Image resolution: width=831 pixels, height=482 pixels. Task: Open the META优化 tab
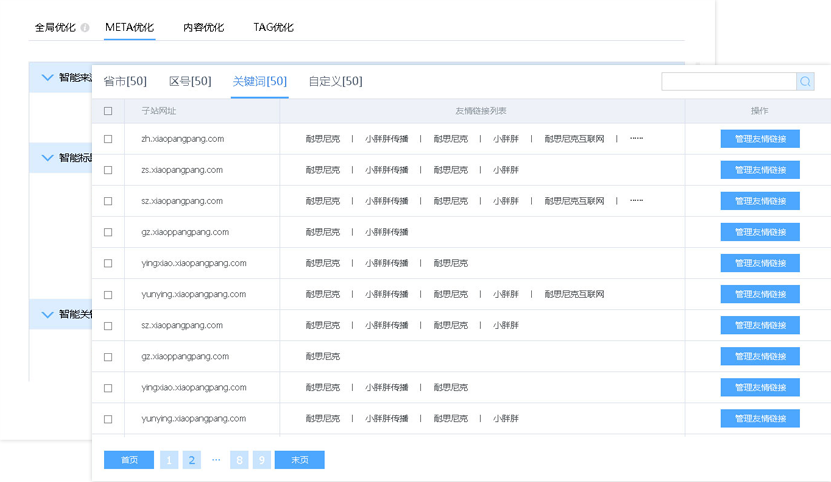click(129, 28)
